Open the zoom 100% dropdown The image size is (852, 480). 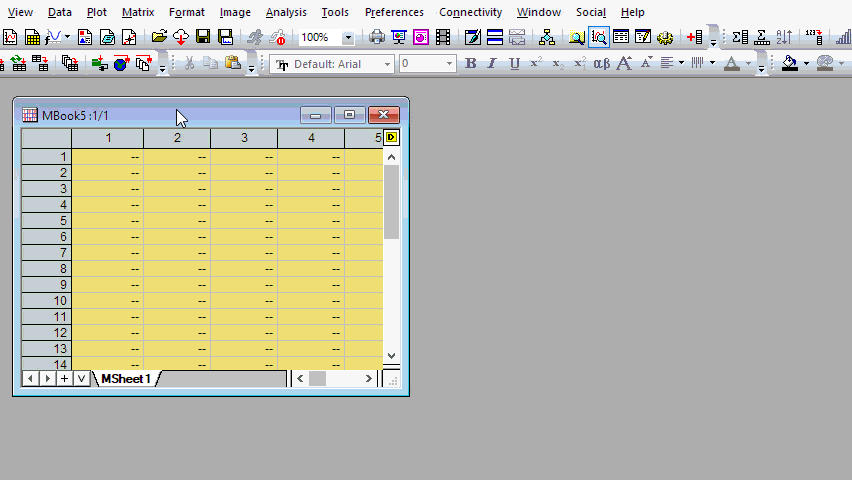[348, 38]
